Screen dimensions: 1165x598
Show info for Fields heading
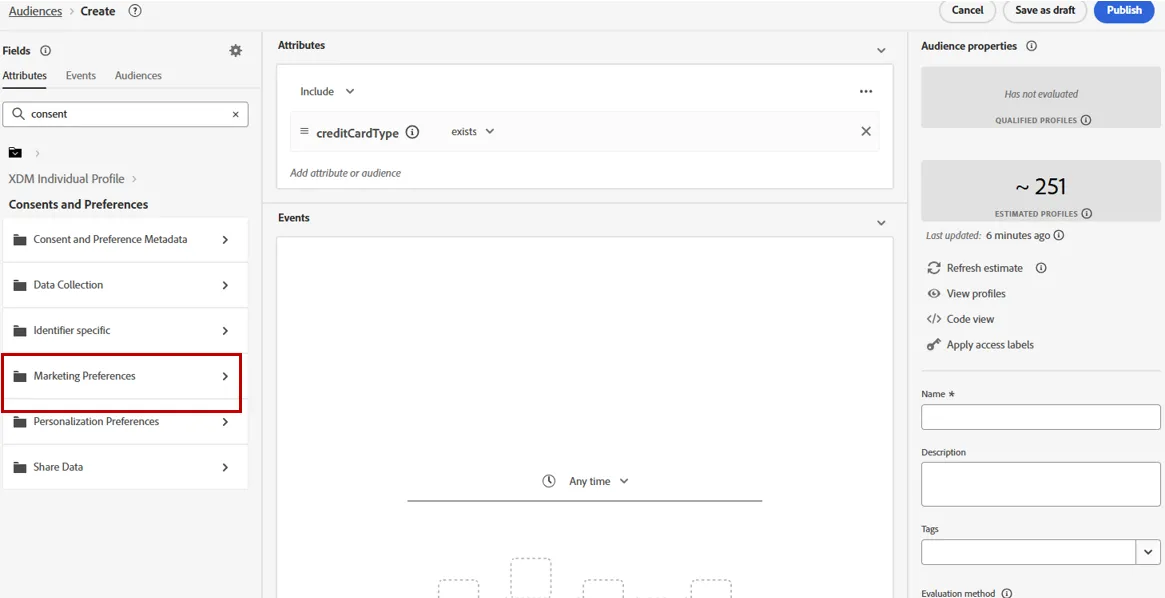pos(45,51)
